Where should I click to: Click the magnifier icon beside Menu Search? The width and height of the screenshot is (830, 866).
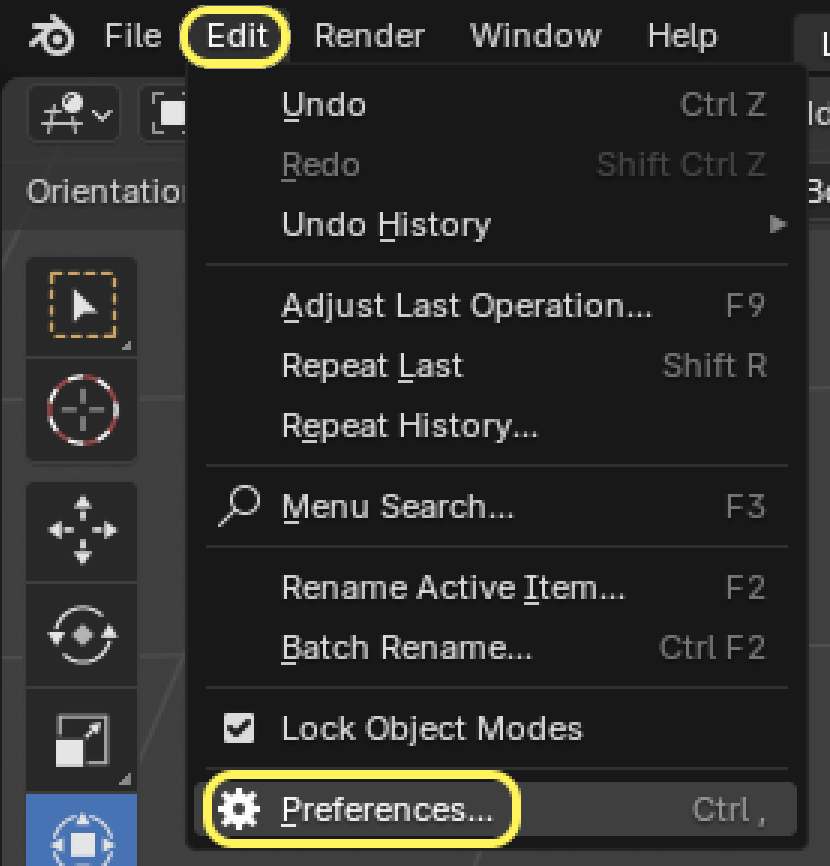[x=239, y=506]
